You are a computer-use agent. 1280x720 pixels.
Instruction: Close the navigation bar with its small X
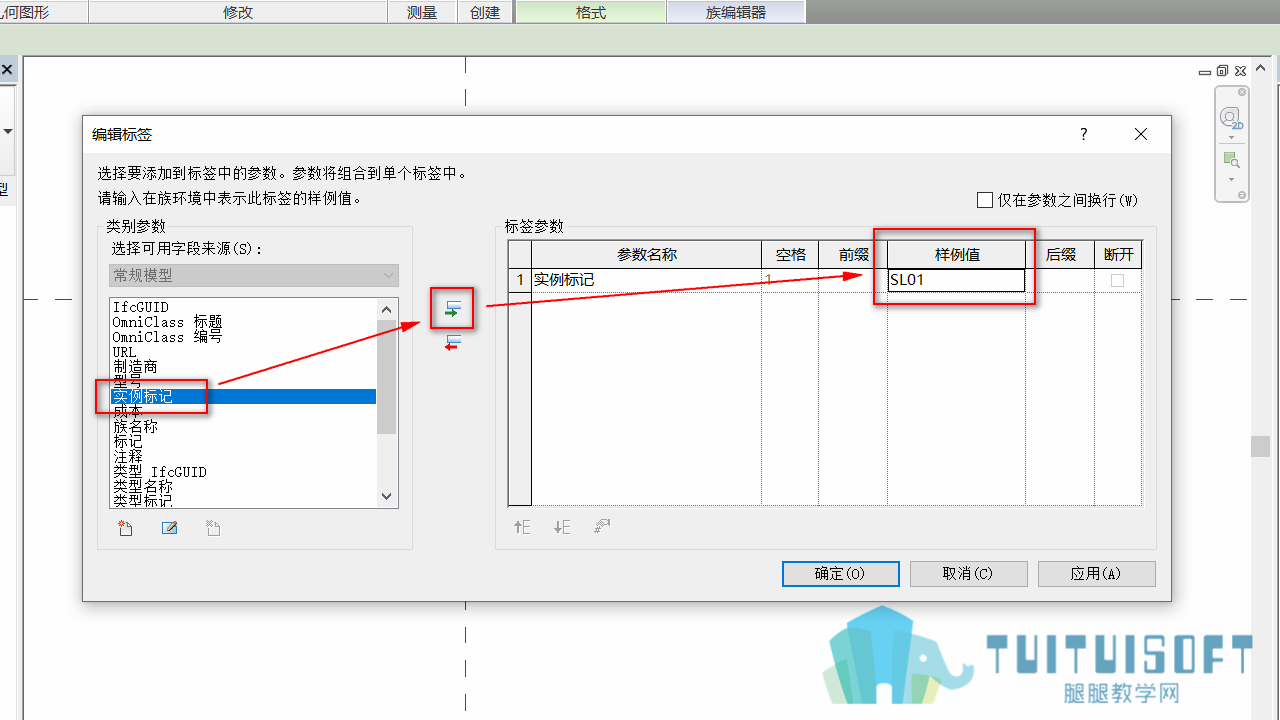click(1242, 92)
